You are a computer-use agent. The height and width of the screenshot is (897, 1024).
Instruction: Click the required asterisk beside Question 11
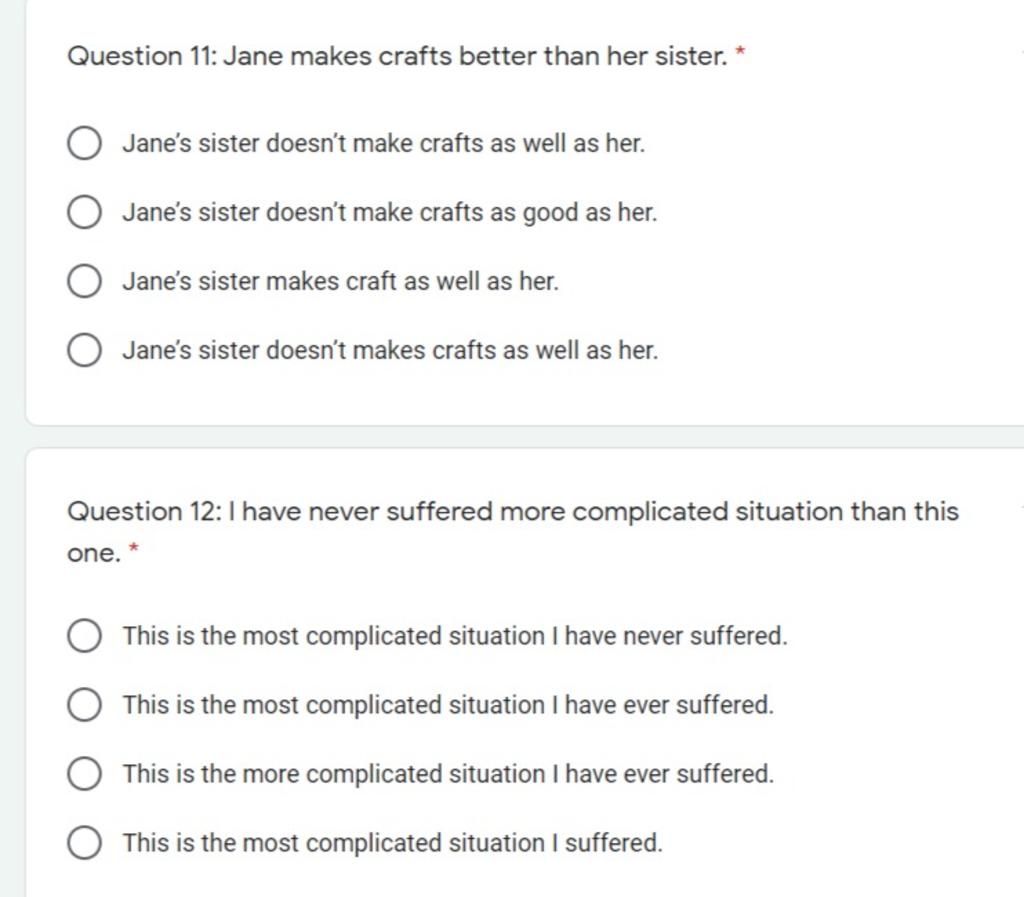click(x=740, y=51)
